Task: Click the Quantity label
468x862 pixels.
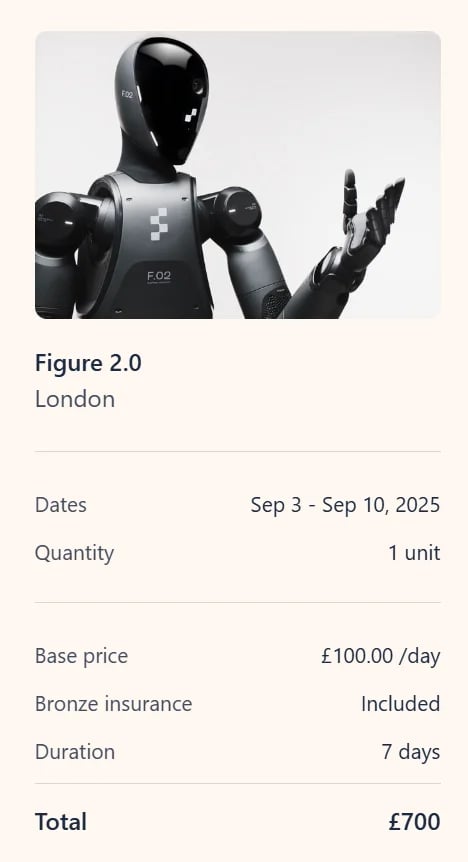Action: pos(74,553)
